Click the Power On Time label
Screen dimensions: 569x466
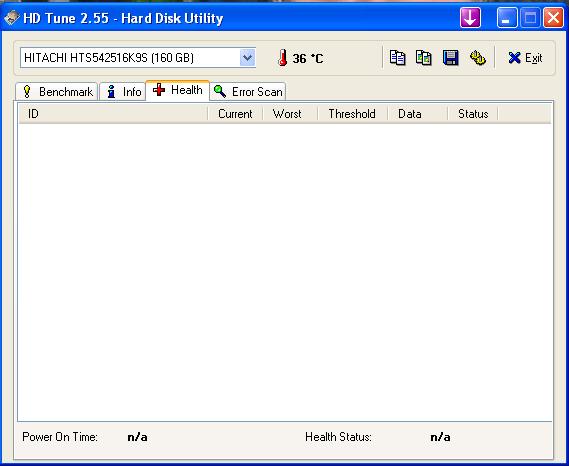tap(60, 437)
